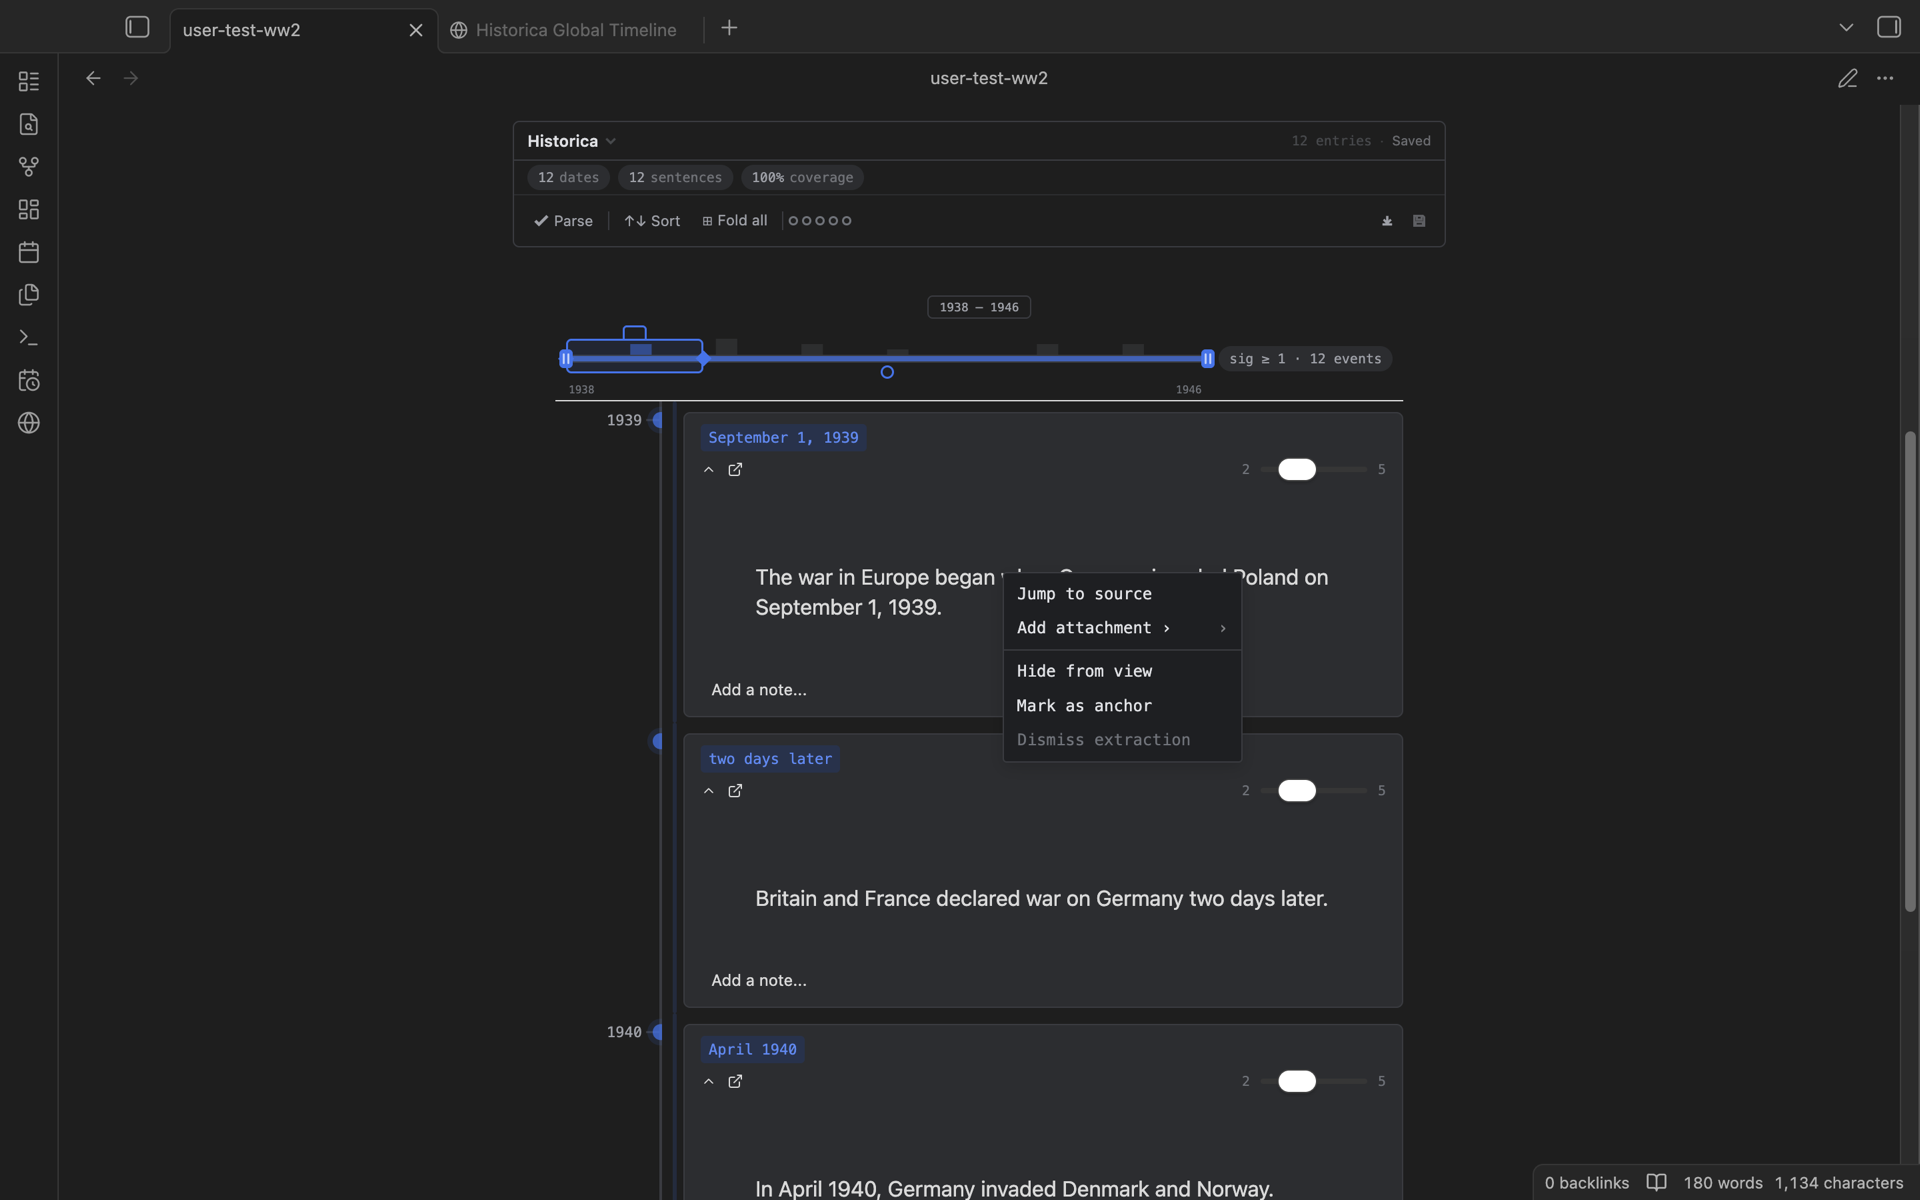The image size is (1920, 1200).
Task: Open the plain calendar icon in the ribbon
Action: click(x=29, y=252)
